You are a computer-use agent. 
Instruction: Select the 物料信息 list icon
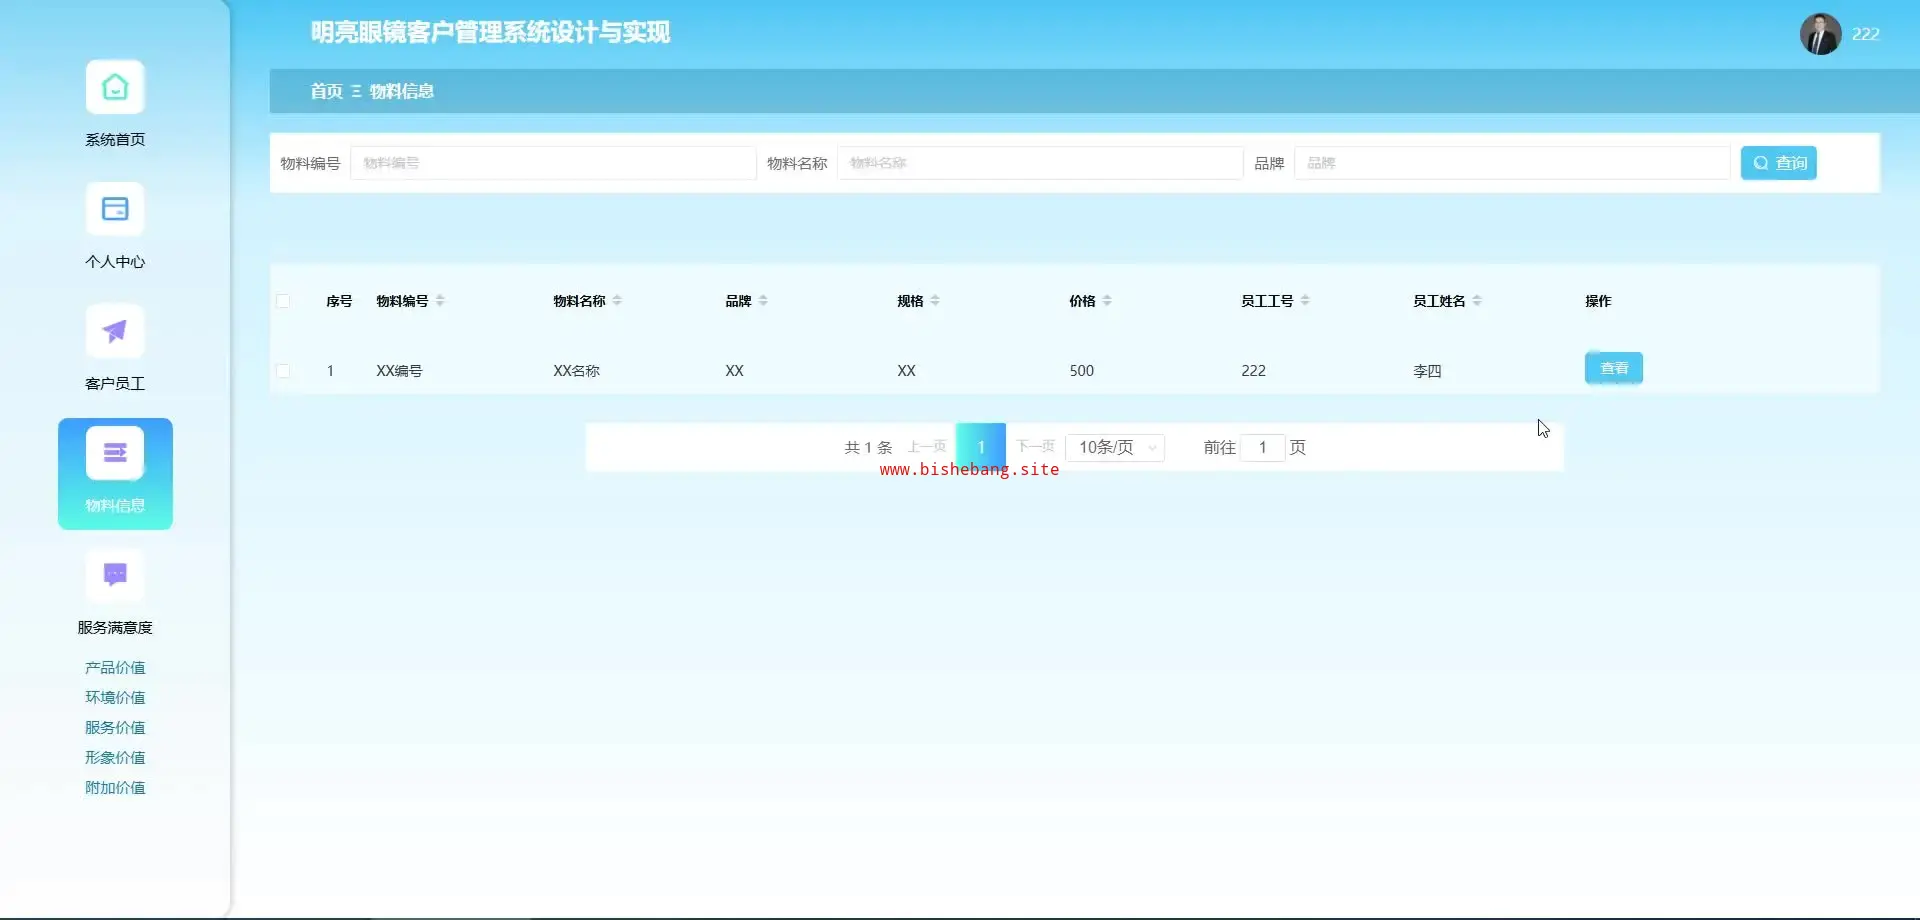coord(115,454)
